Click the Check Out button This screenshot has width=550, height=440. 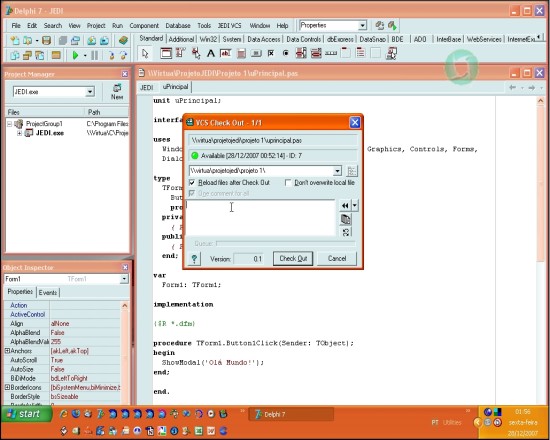click(293, 259)
